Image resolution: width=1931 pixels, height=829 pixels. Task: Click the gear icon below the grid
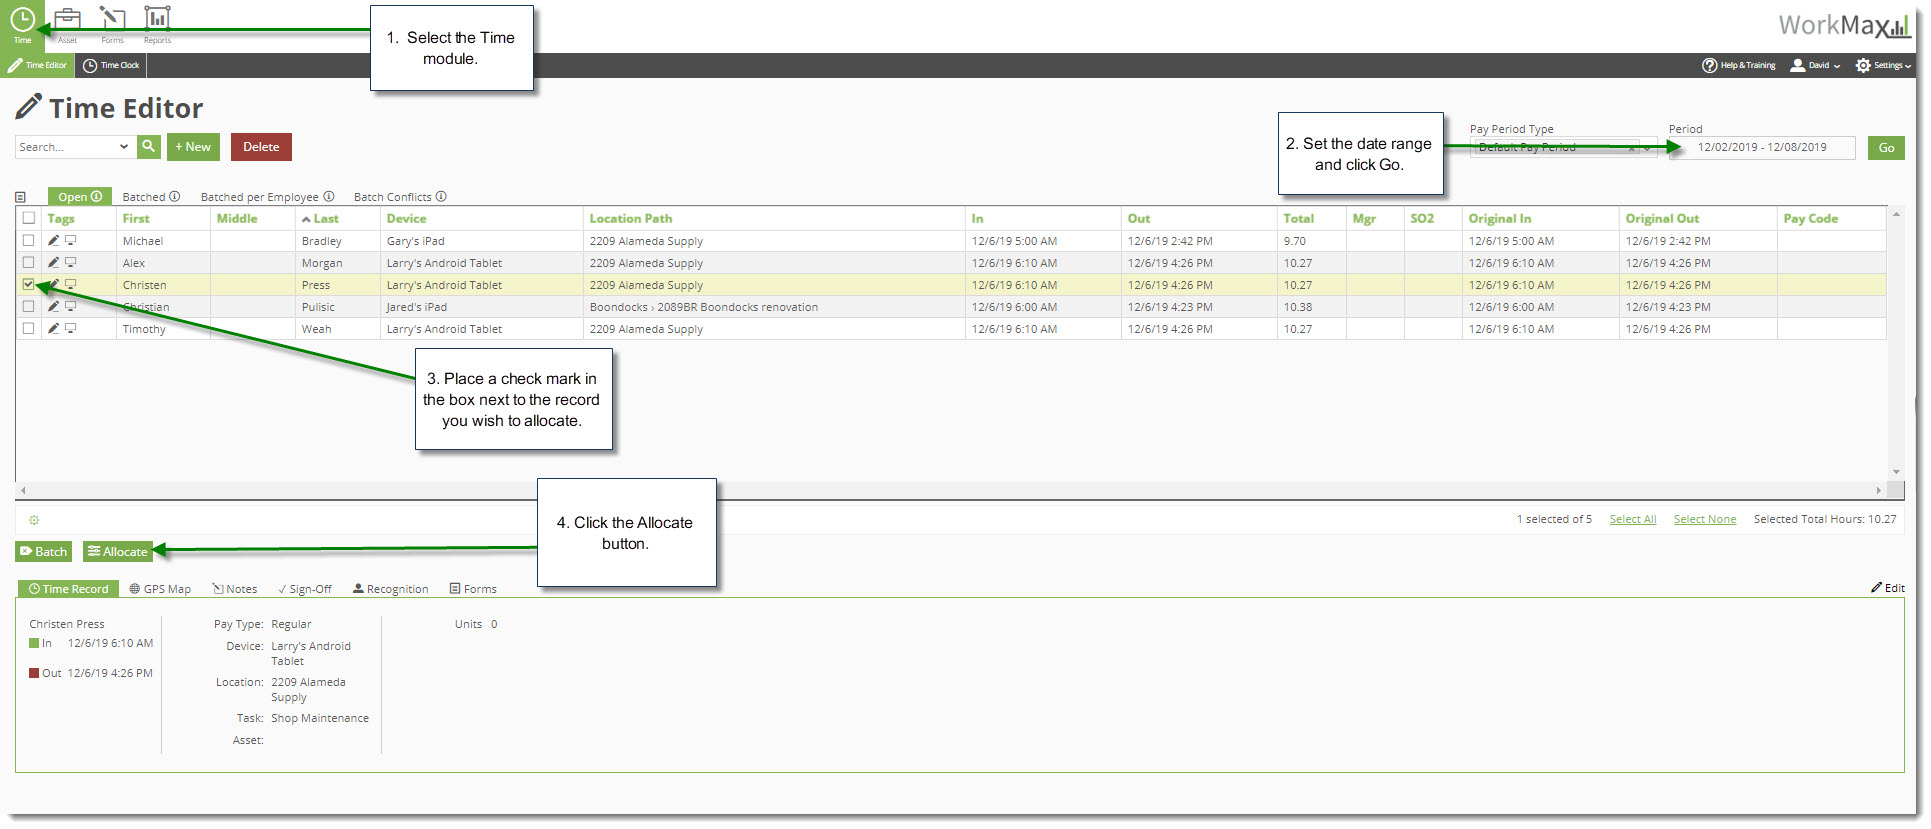(x=34, y=520)
